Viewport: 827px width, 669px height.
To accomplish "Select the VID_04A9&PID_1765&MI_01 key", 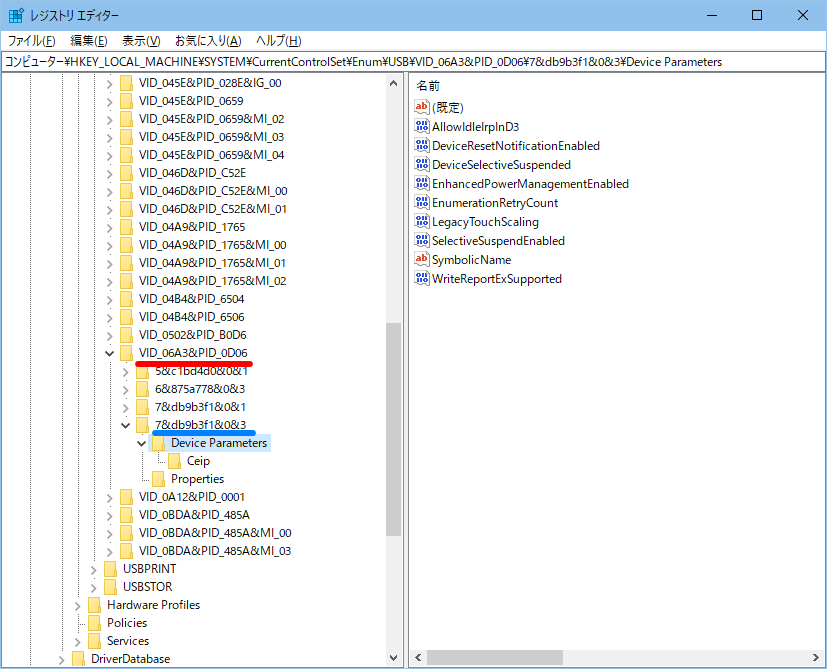I will point(212,263).
